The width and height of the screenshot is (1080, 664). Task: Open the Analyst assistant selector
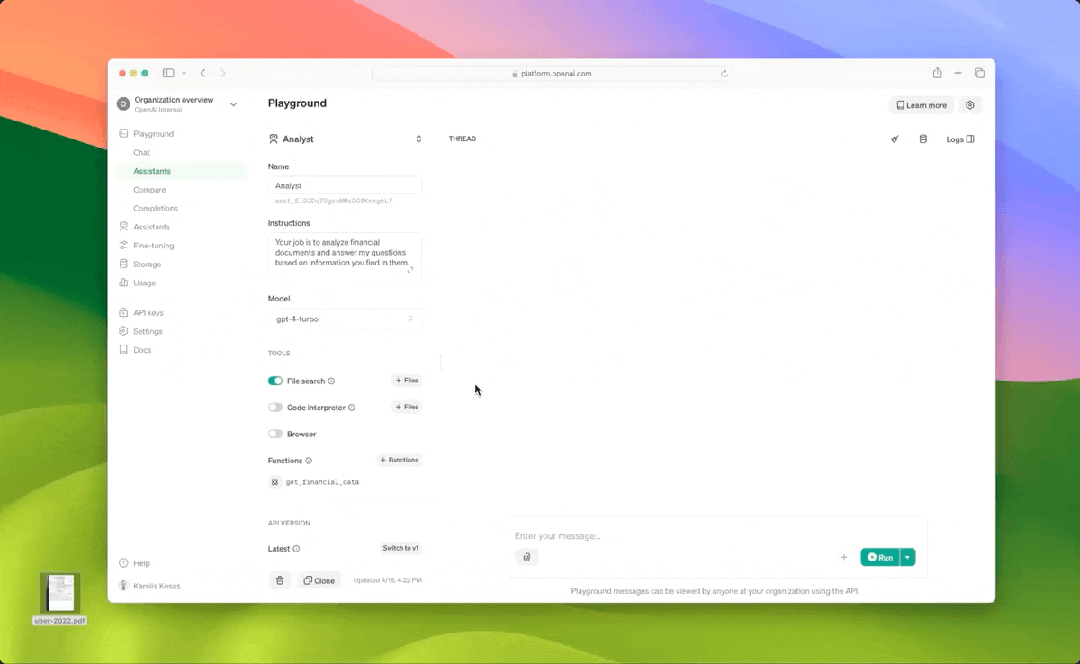tap(345, 139)
